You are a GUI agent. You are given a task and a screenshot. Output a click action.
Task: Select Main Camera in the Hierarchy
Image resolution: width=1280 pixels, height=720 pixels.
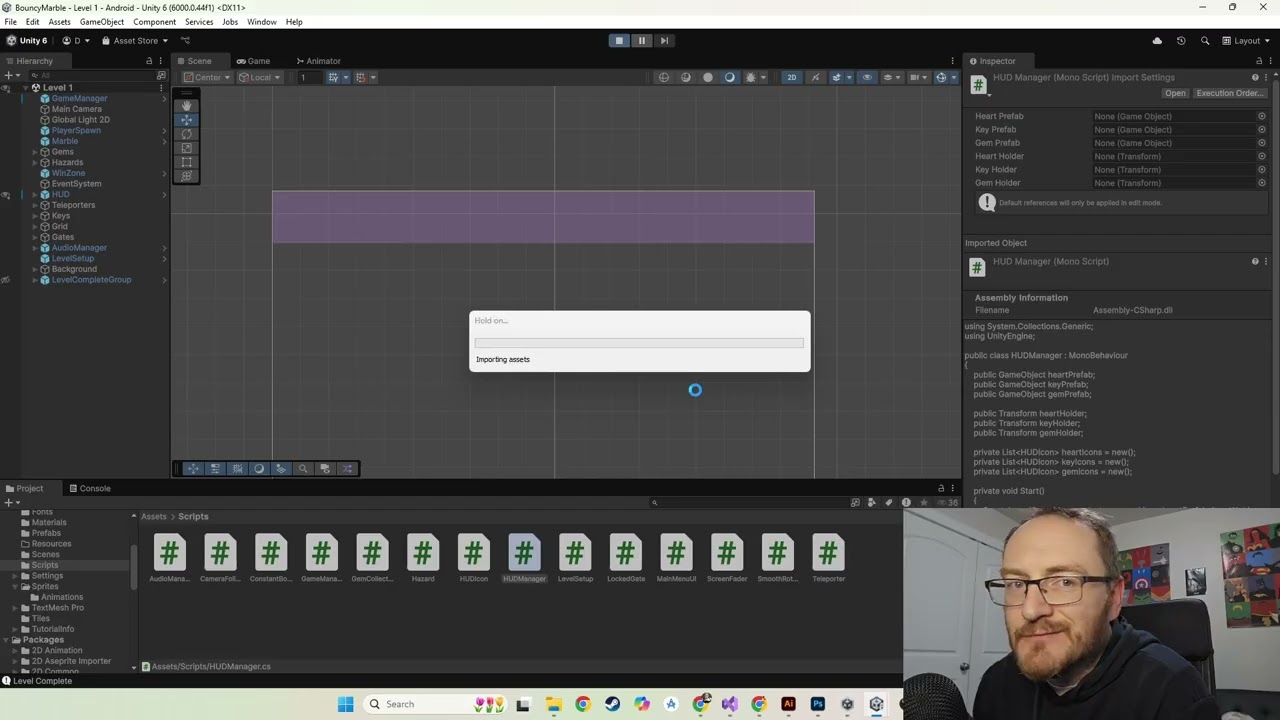[x=76, y=109]
